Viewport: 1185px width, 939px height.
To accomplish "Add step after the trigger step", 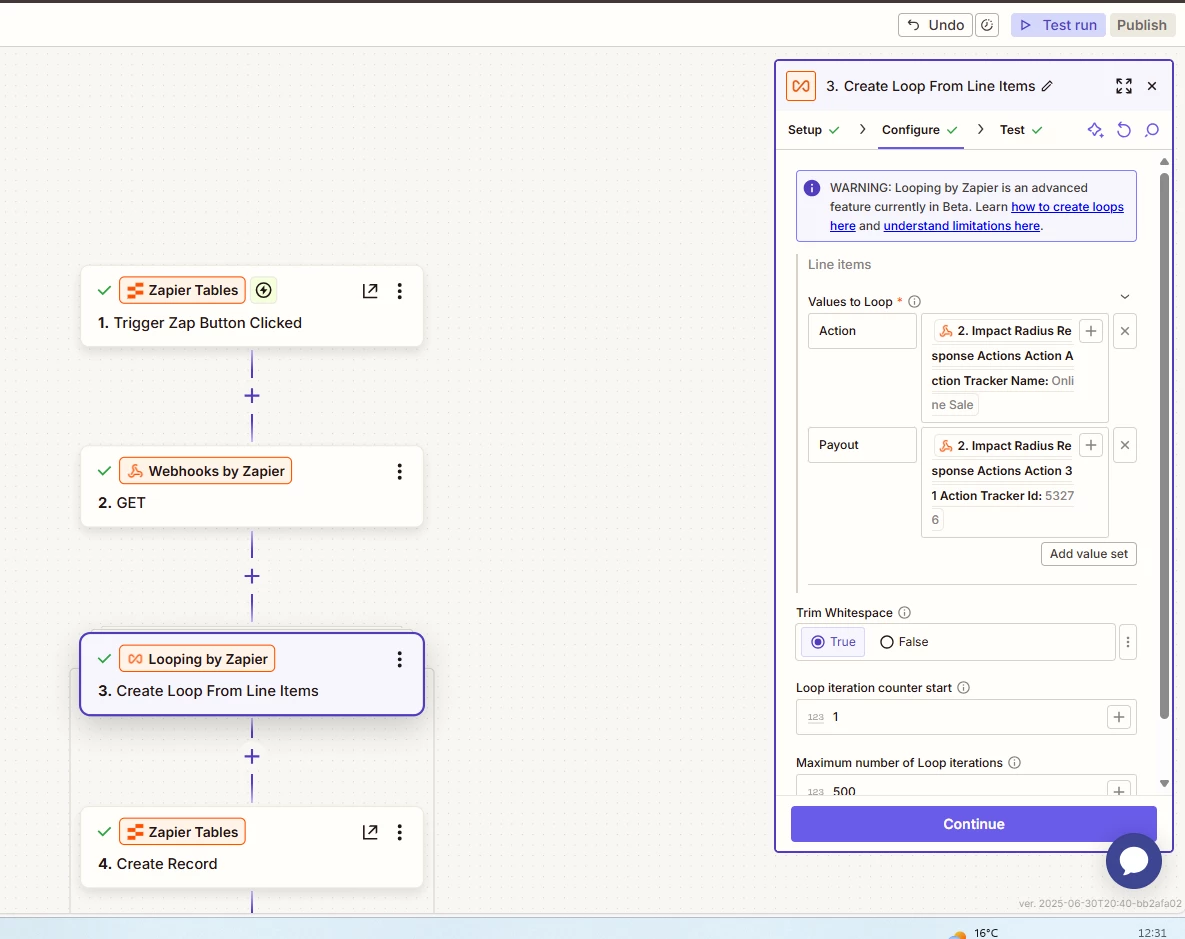I will (252, 396).
